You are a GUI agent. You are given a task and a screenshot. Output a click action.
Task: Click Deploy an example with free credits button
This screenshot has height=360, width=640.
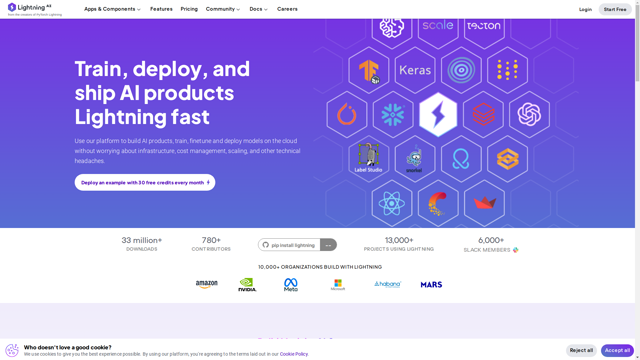(145, 182)
